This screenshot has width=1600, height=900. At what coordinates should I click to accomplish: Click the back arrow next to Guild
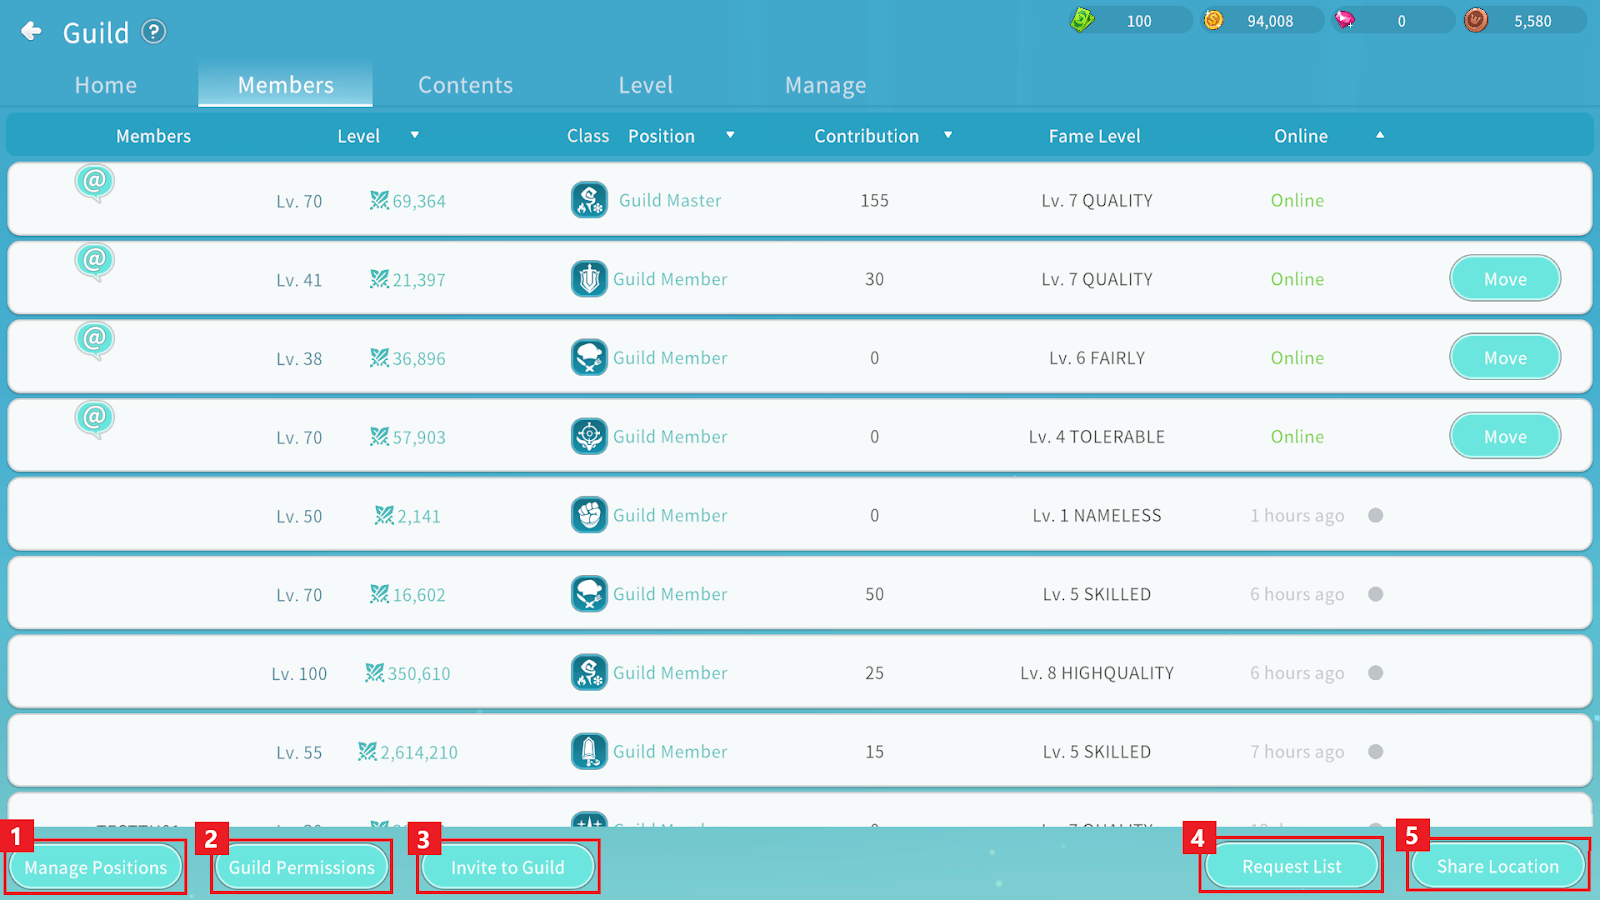[x=32, y=32]
